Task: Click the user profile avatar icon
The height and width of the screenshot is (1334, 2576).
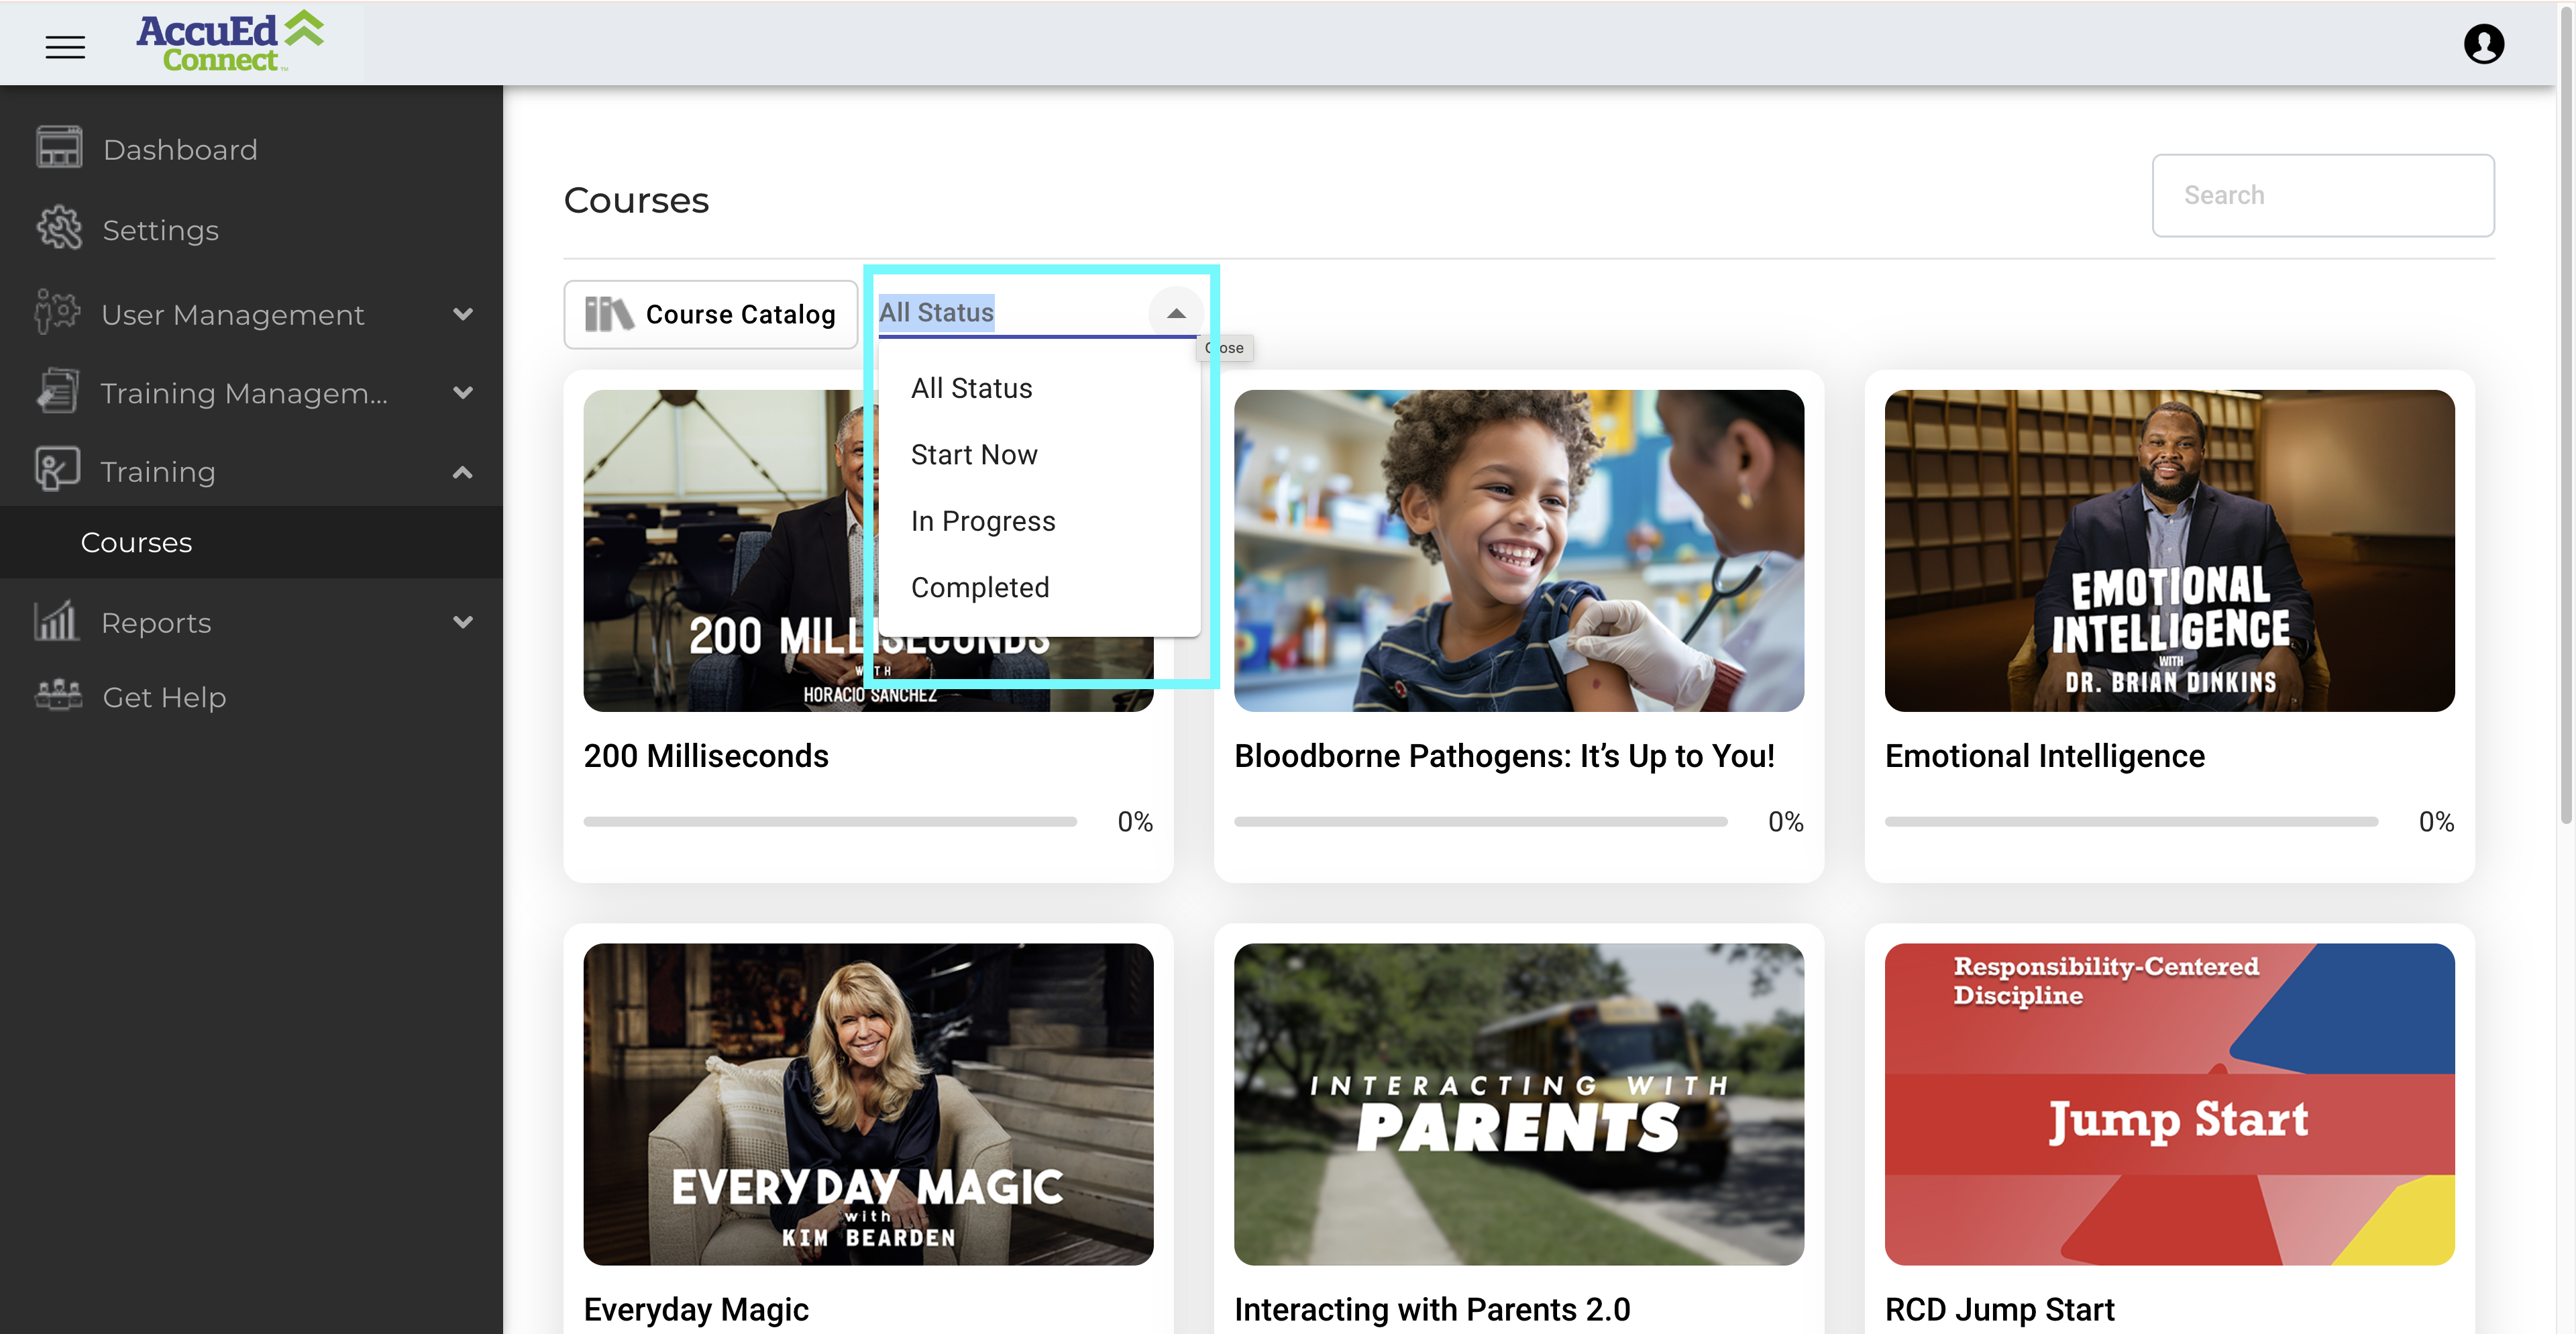Action: (x=2483, y=44)
